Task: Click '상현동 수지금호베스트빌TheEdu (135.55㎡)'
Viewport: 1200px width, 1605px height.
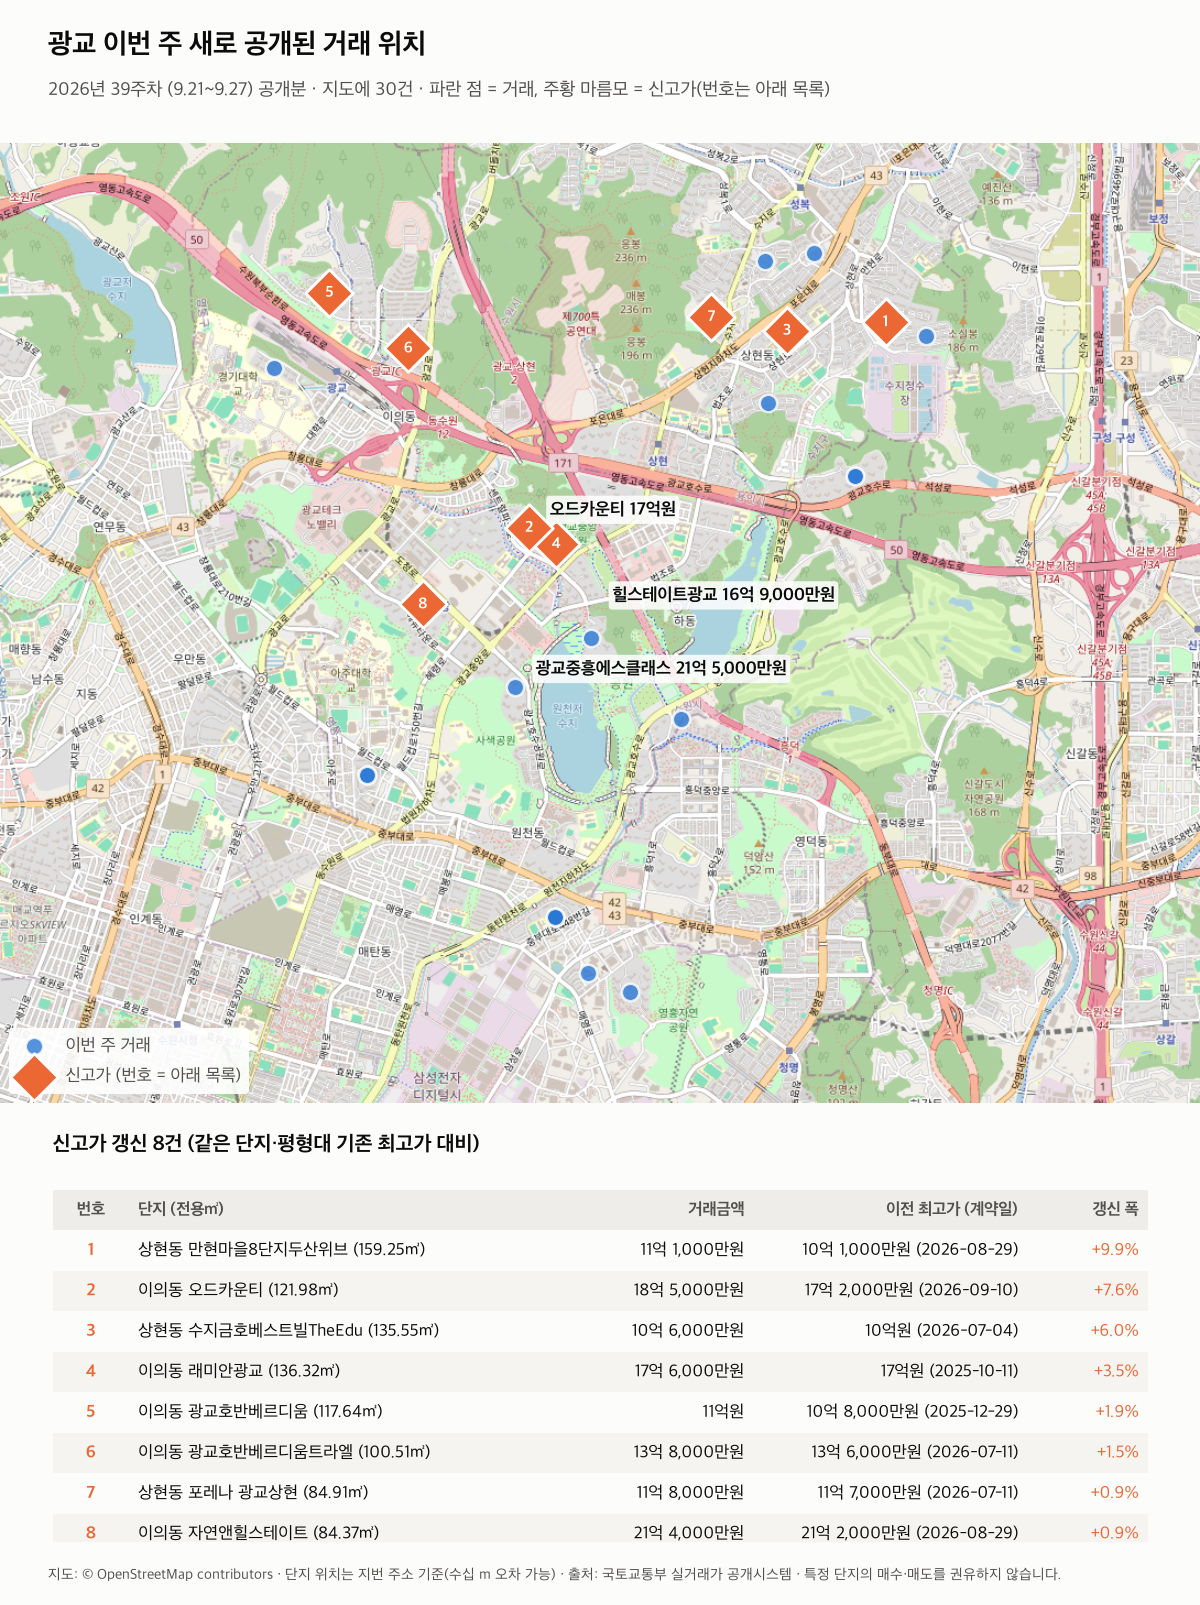Action: click(289, 1330)
